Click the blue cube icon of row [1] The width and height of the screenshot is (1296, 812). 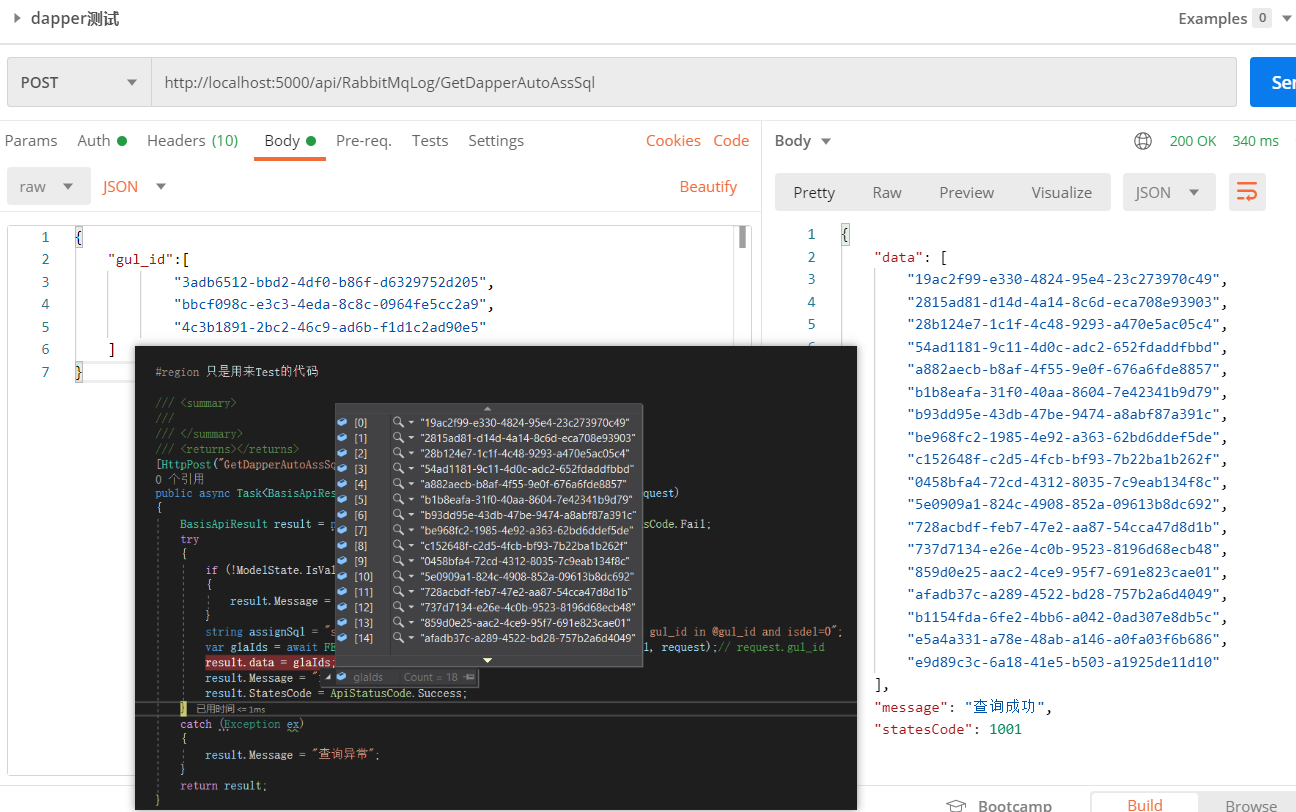(x=343, y=438)
